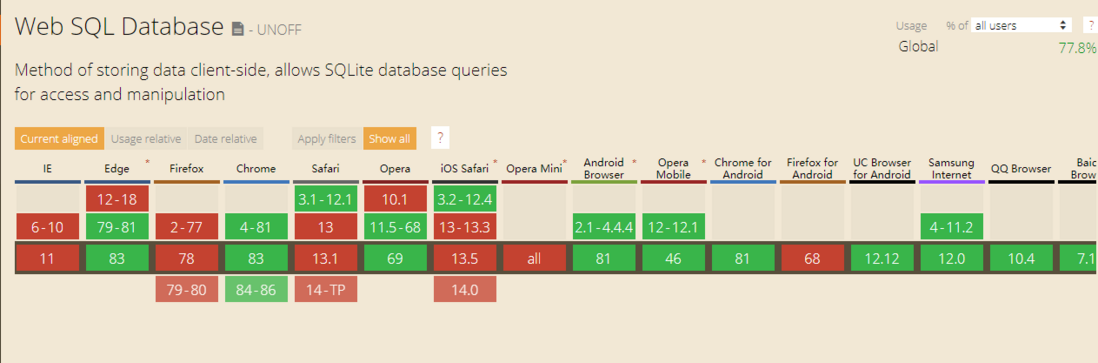
Task: Click the Web SQL Database title link
Action: [x=118, y=27]
